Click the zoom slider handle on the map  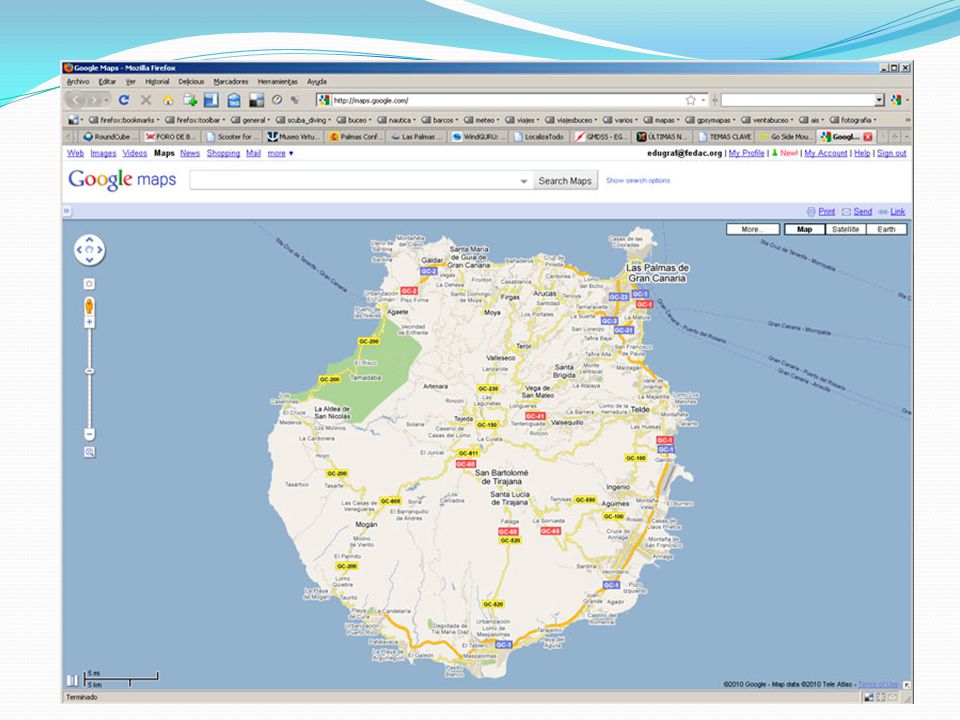pos(89,371)
